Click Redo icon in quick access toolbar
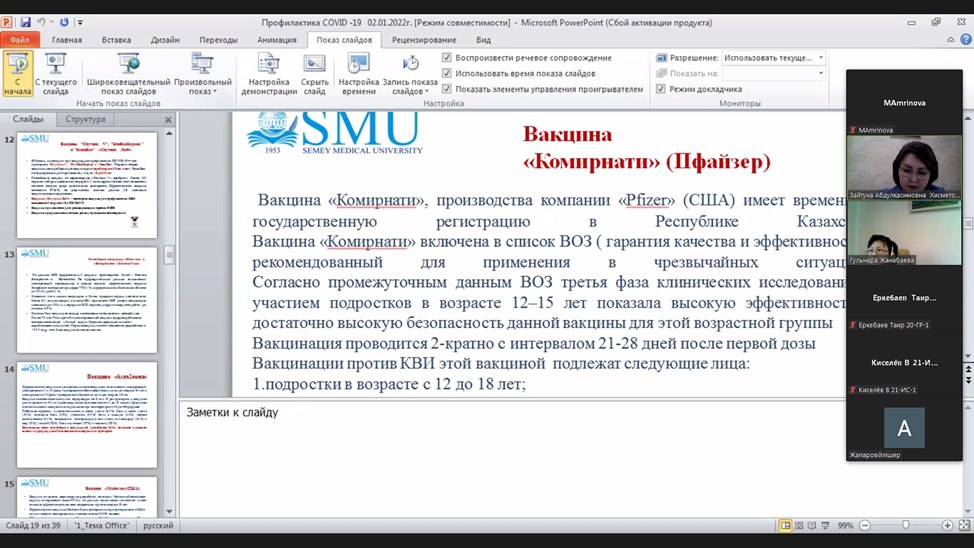This screenshot has width=974, height=548. coord(64,22)
